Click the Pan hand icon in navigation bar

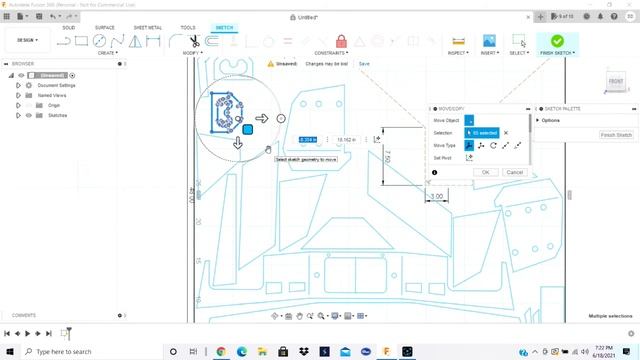[x=299, y=316]
